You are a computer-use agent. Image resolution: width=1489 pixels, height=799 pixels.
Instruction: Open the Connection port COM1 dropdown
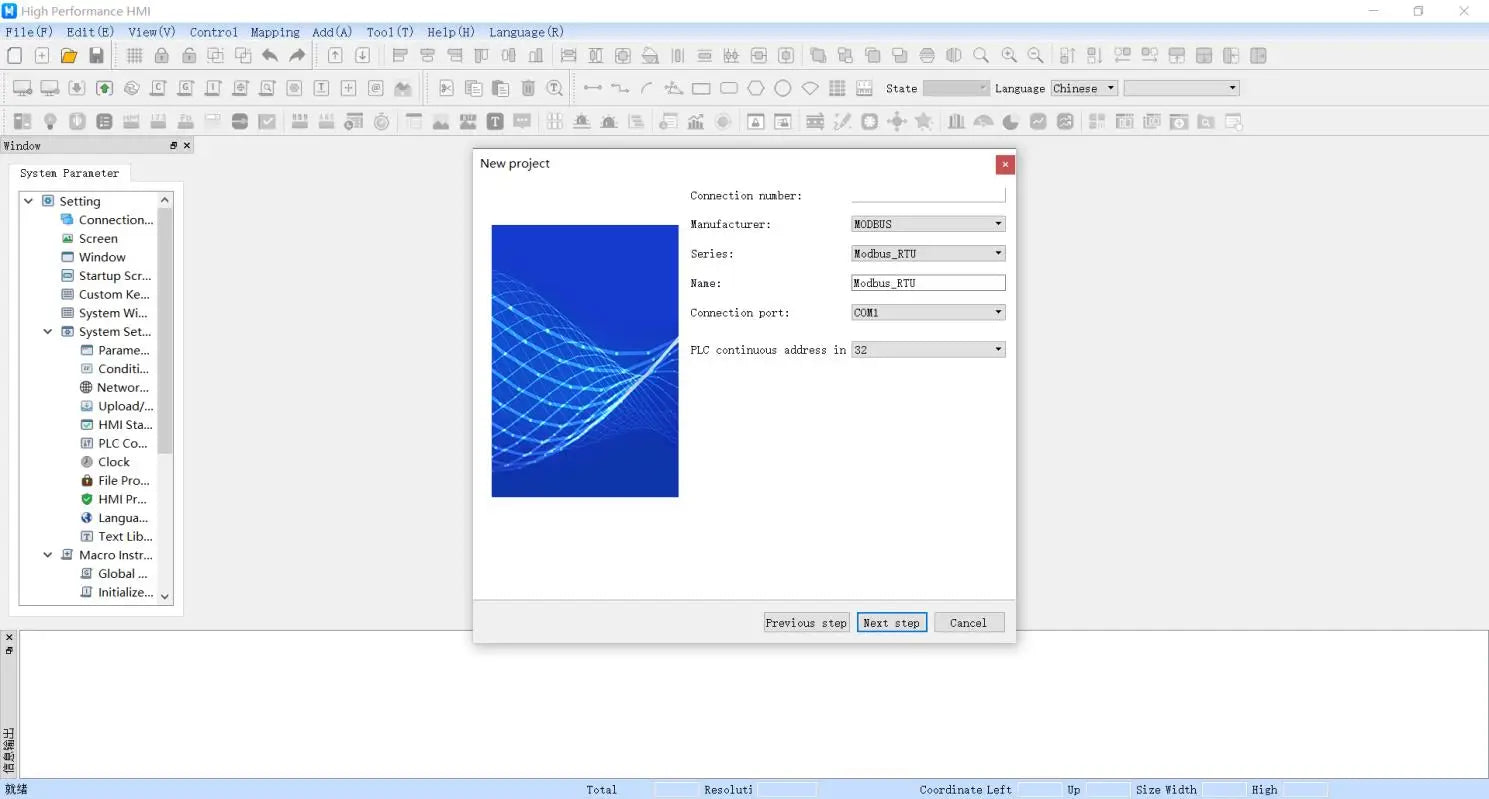click(x=928, y=313)
